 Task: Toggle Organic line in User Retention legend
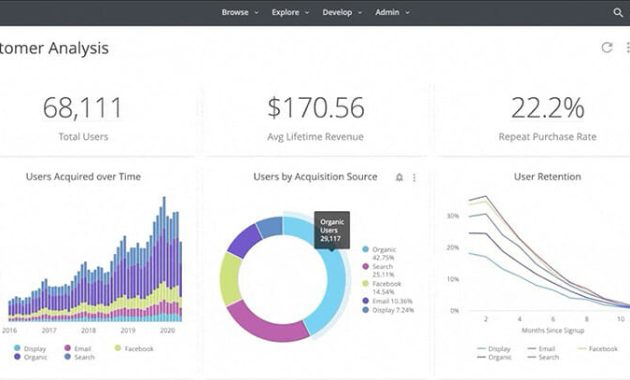(x=495, y=357)
